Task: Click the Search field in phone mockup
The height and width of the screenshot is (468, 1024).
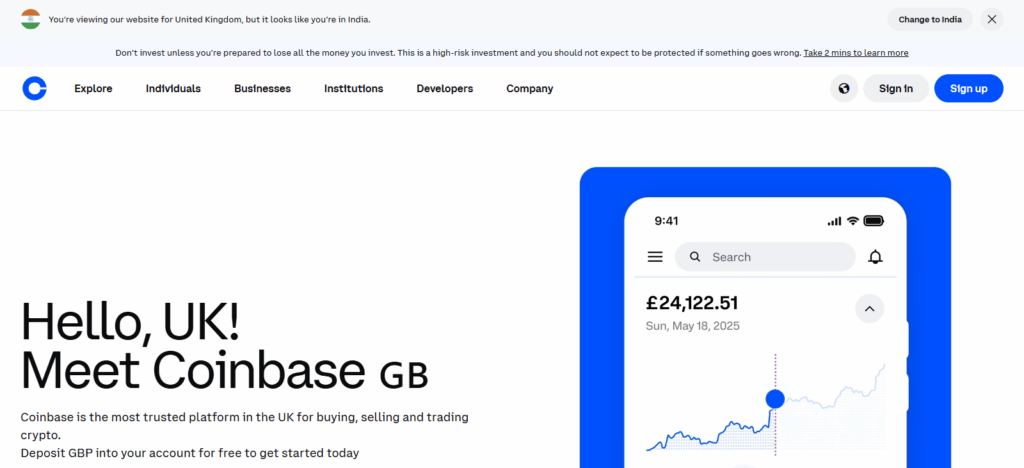Action: click(x=765, y=257)
